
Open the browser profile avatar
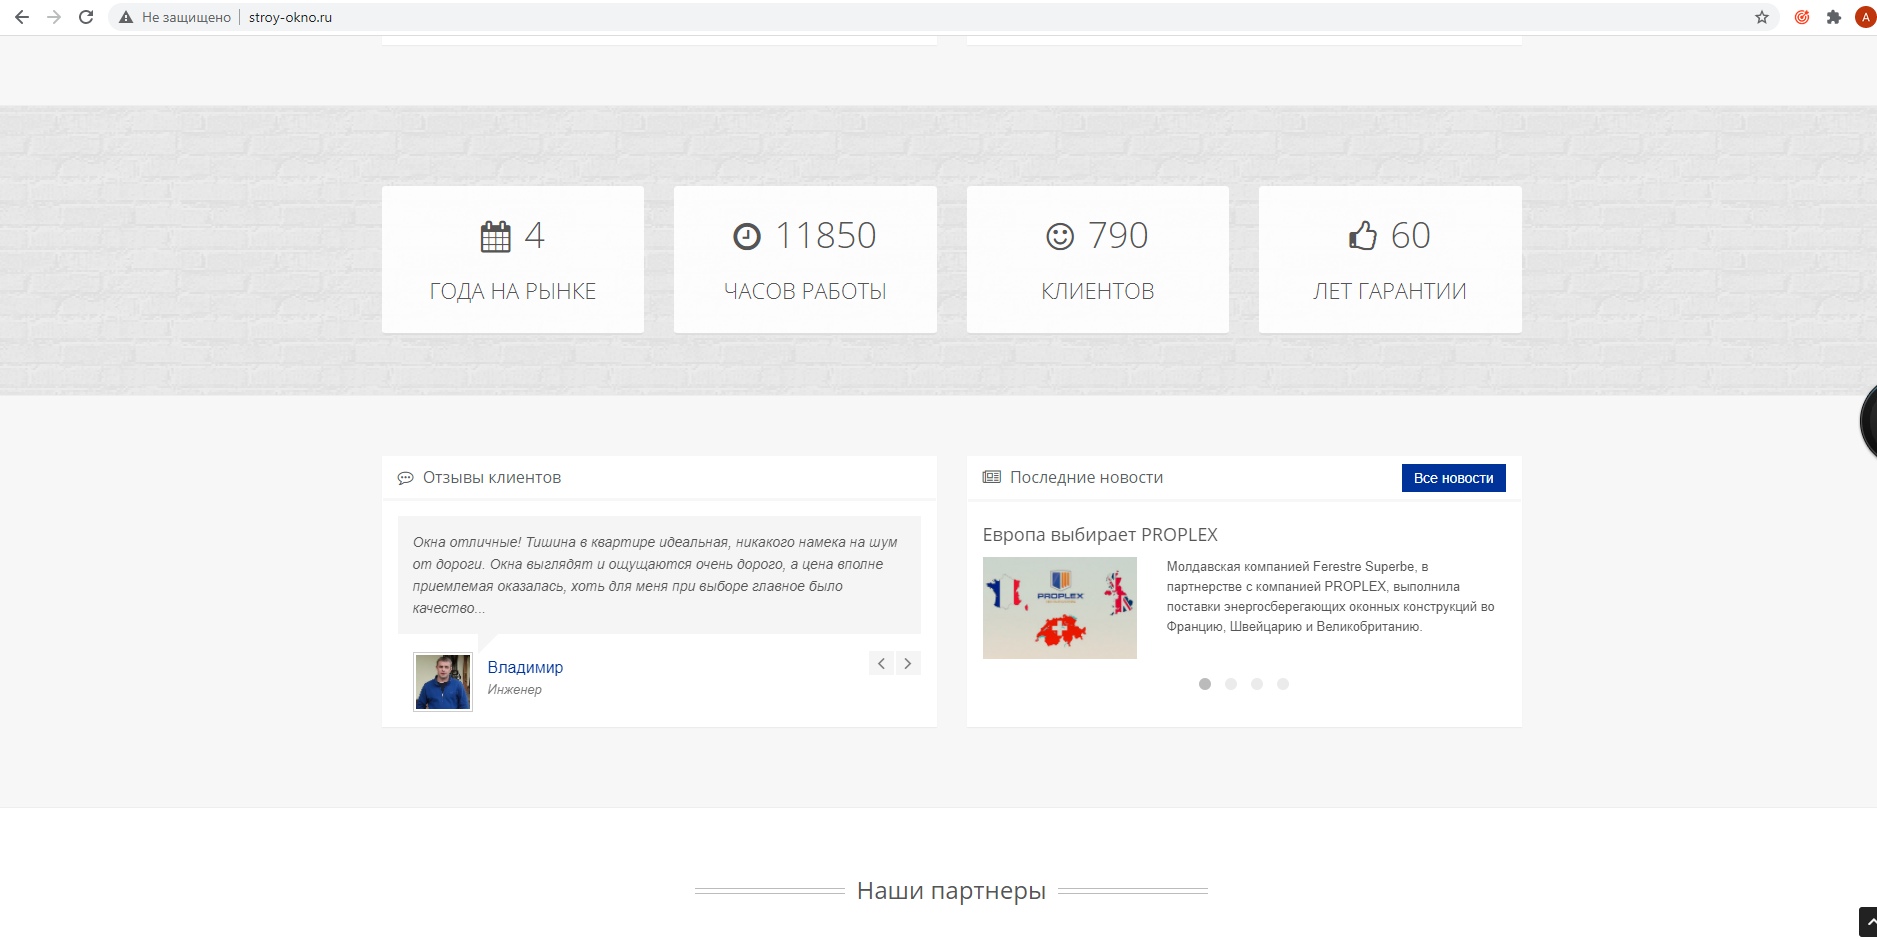click(x=1865, y=17)
